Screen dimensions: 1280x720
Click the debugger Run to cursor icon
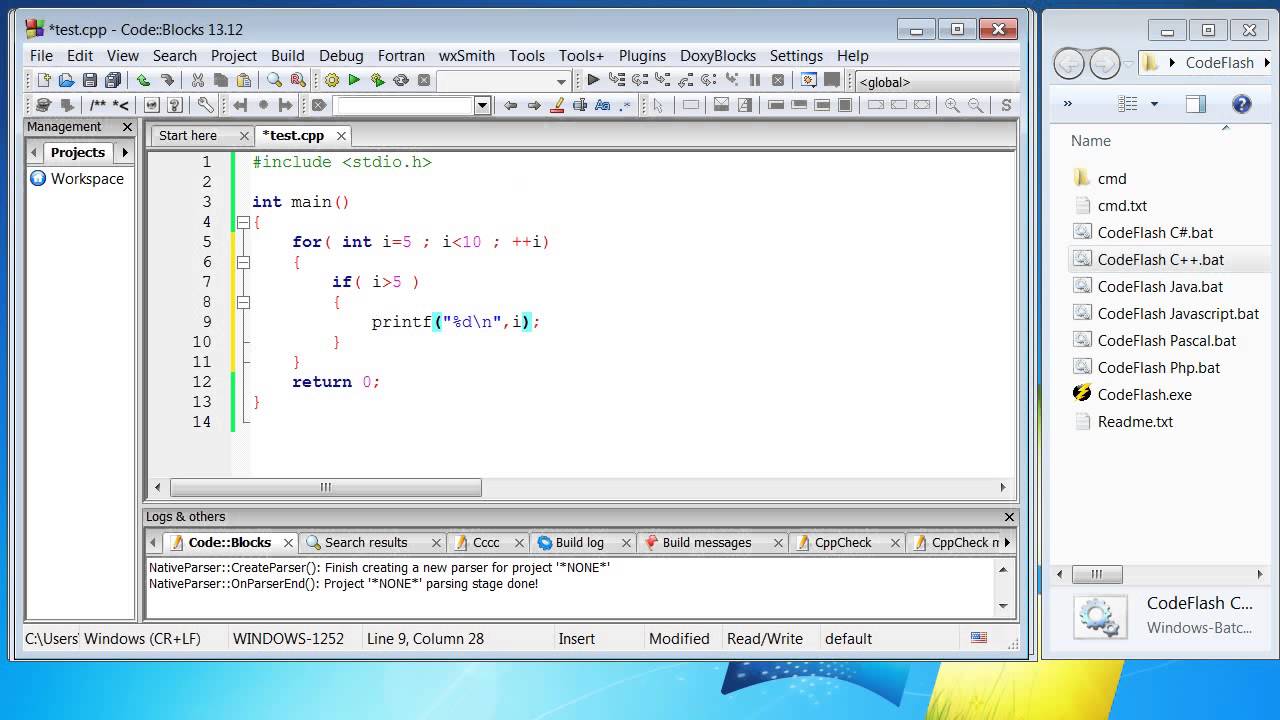[x=617, y=80]
